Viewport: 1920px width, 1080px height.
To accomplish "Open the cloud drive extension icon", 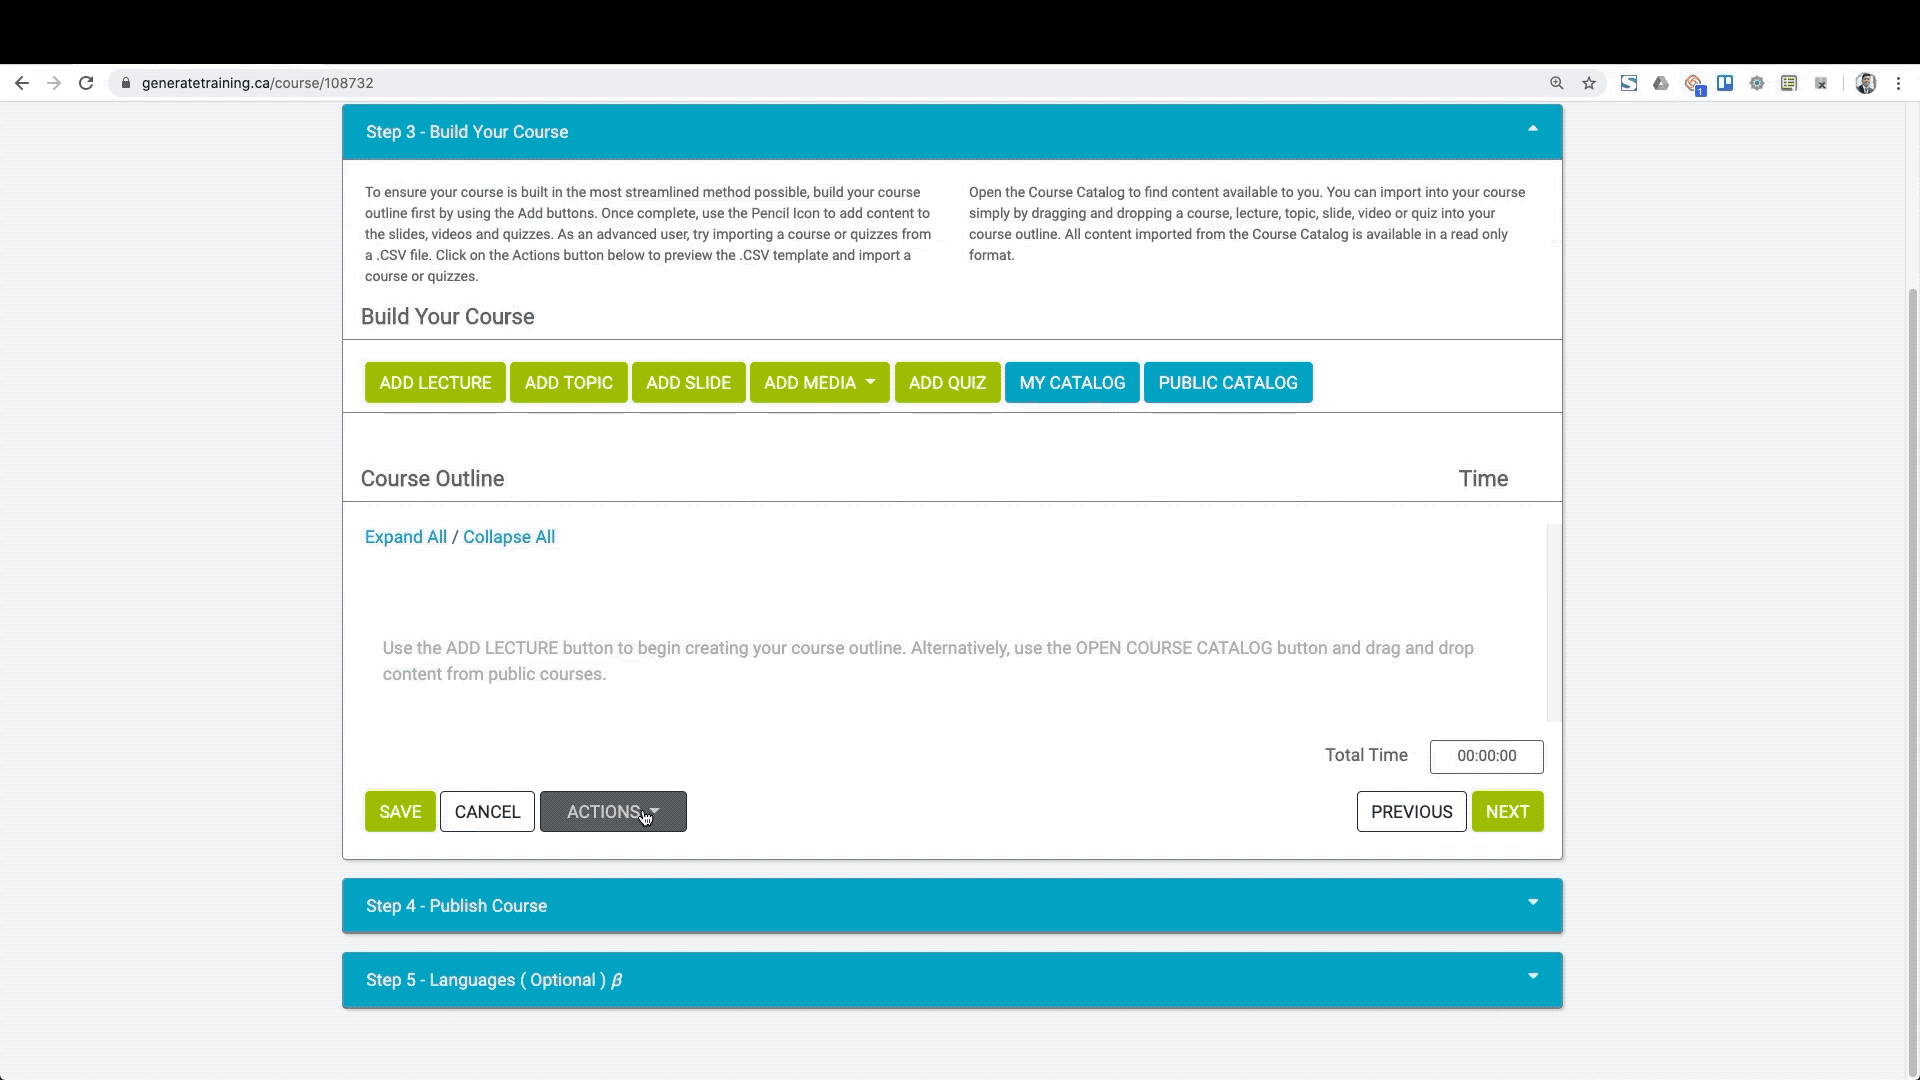I will [1661, 83].
